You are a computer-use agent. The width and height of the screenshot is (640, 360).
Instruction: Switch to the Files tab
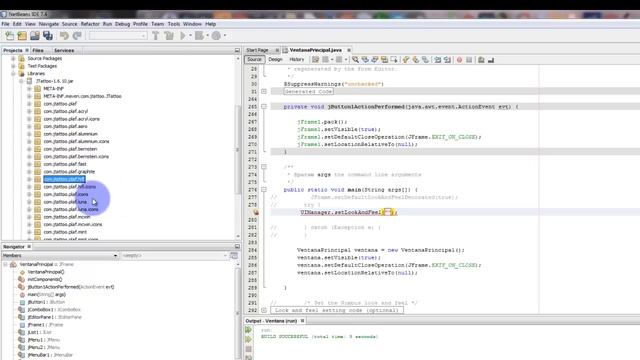point(38,50)
